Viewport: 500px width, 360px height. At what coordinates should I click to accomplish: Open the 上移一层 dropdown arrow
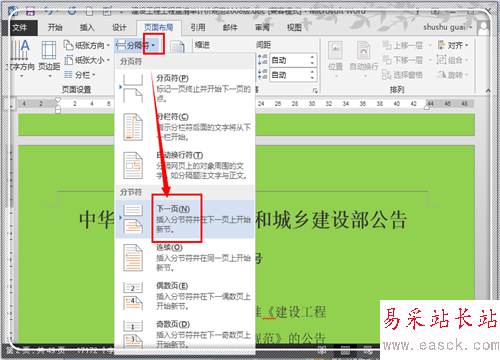[430, 45]
